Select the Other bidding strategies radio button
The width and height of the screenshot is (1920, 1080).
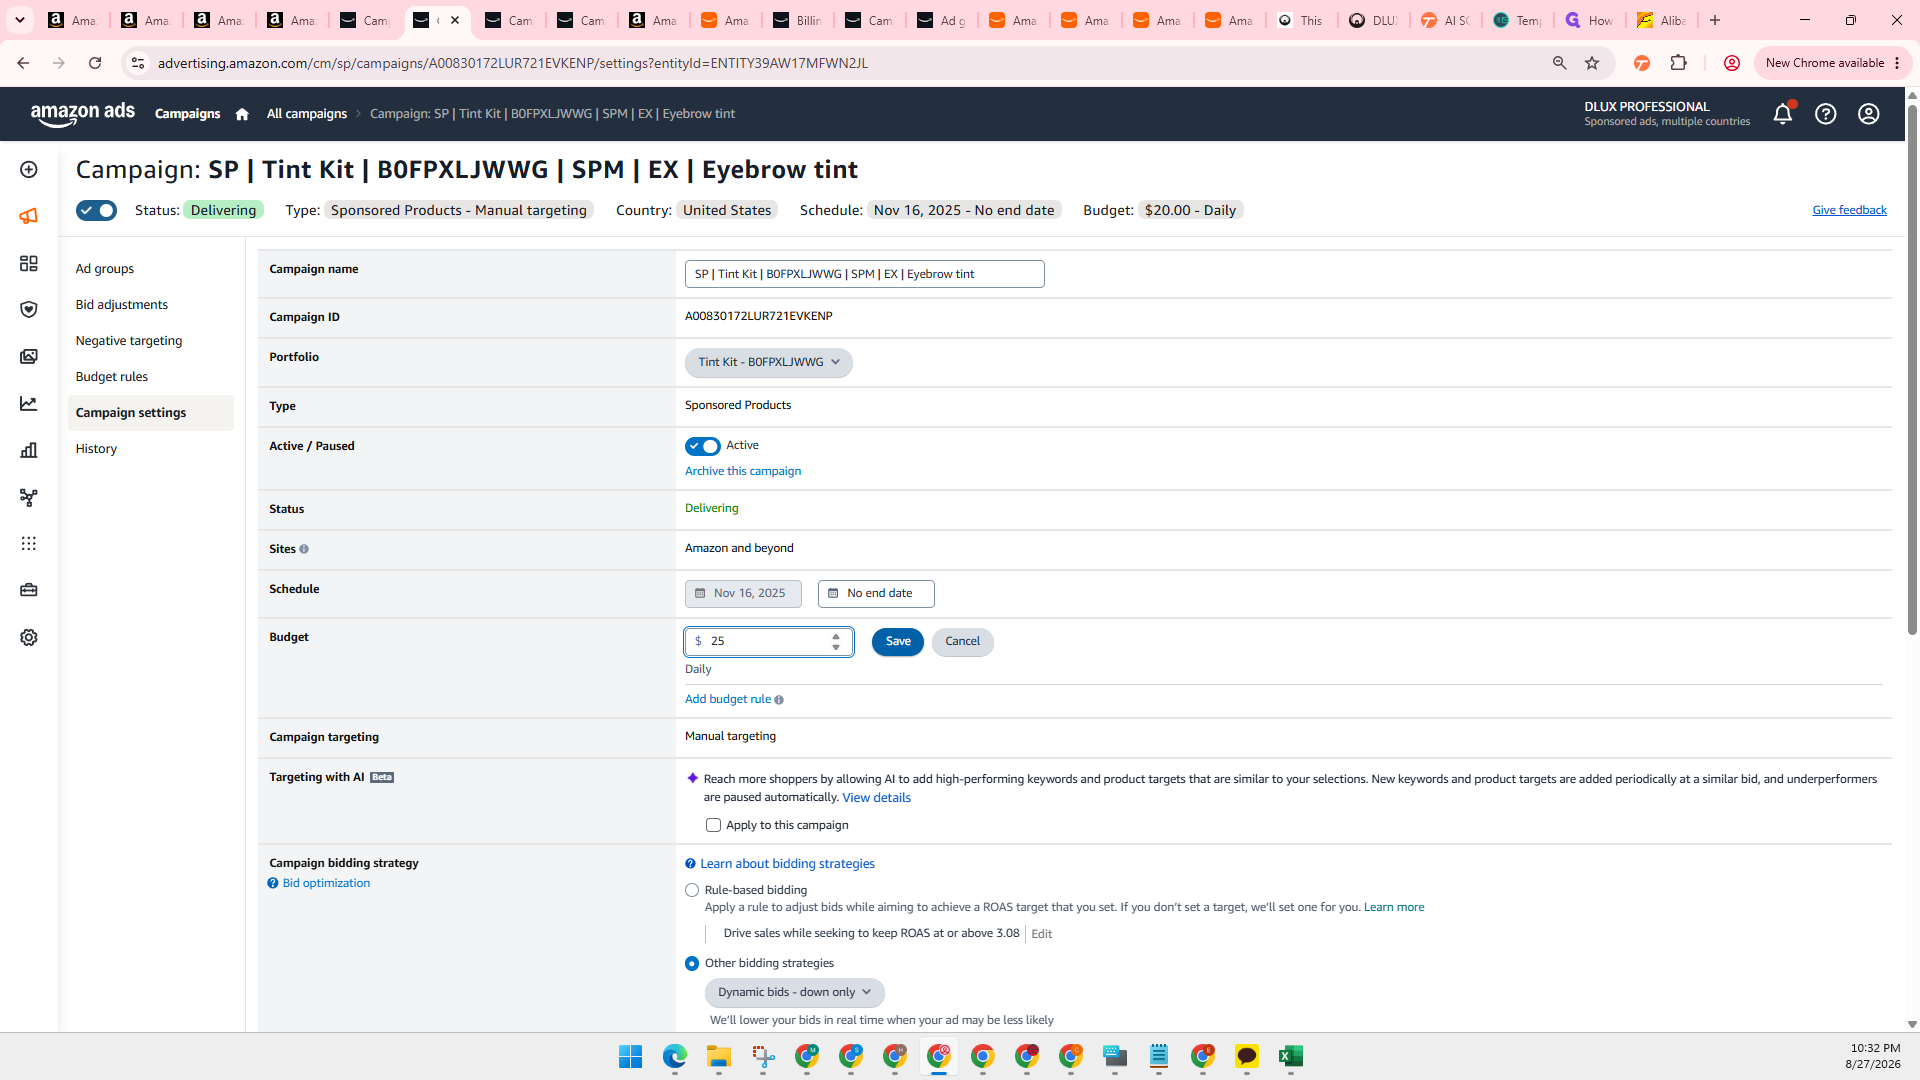pos(692,964)
